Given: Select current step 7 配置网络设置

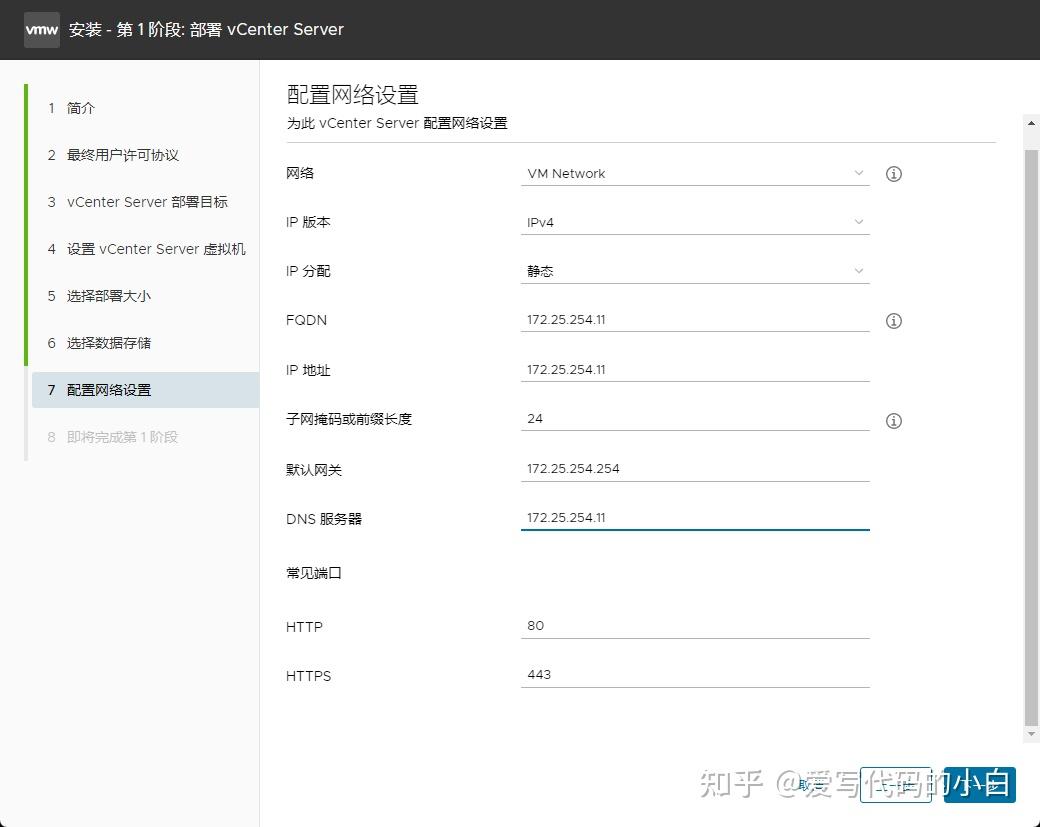Looking at the screenshot, I should (x=145, y=390).
